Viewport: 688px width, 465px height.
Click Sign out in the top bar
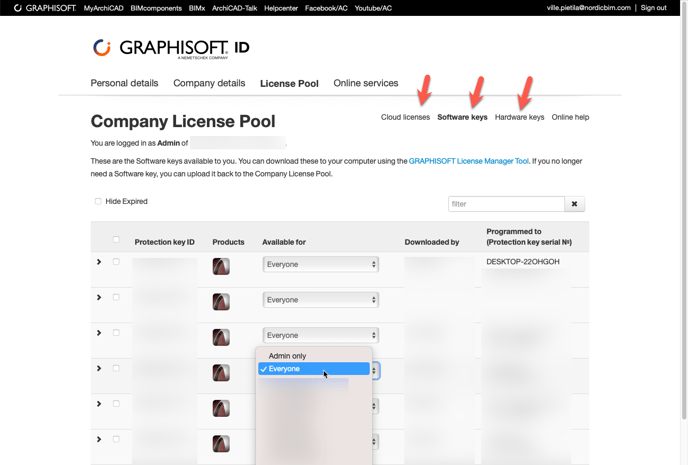[653, 8]
